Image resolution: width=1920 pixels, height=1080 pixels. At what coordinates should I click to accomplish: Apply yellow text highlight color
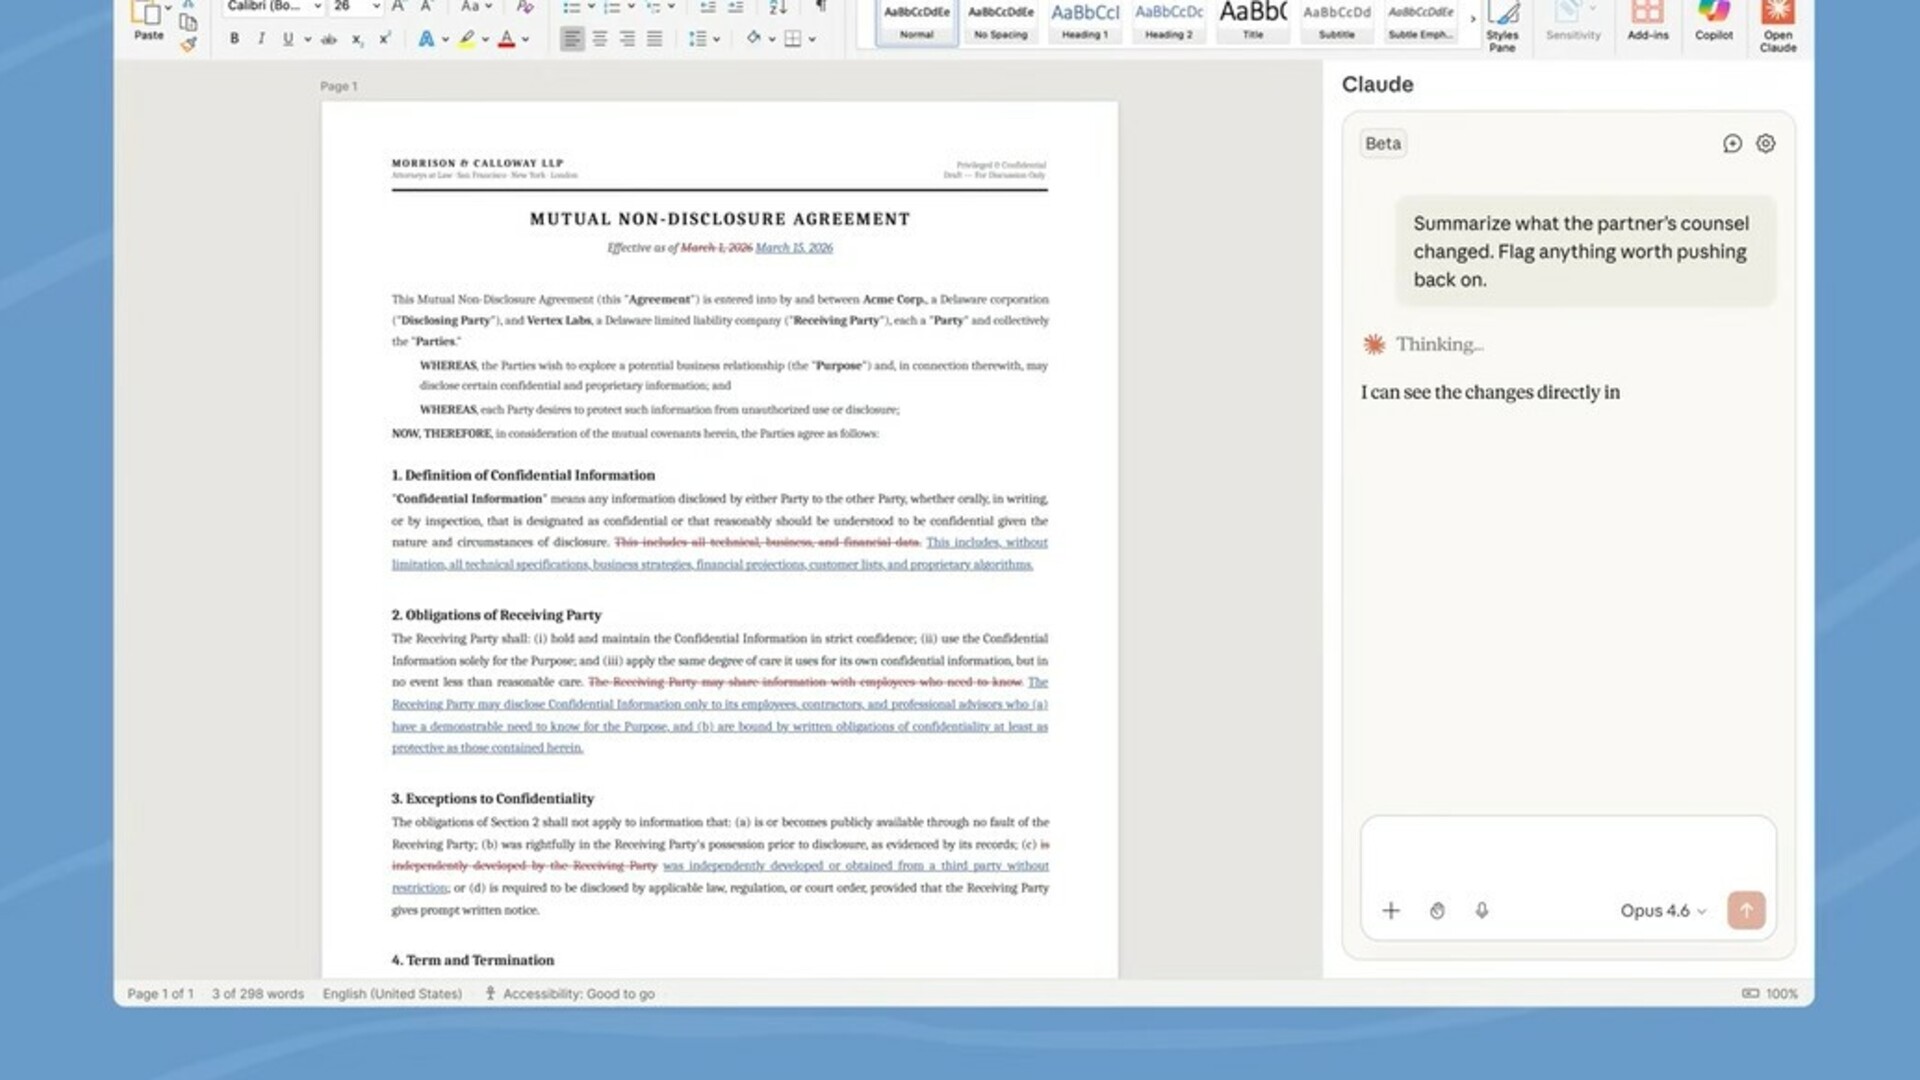pos(466,39)
